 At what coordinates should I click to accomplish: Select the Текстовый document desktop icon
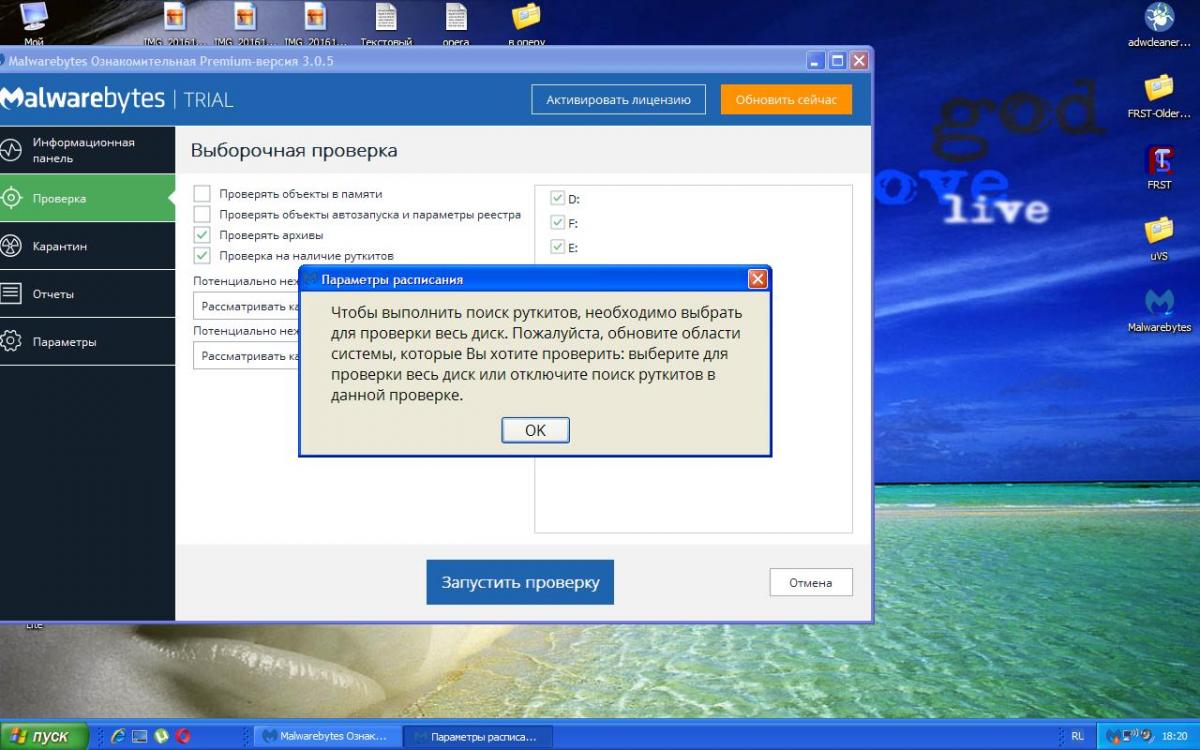pos(386,25)
